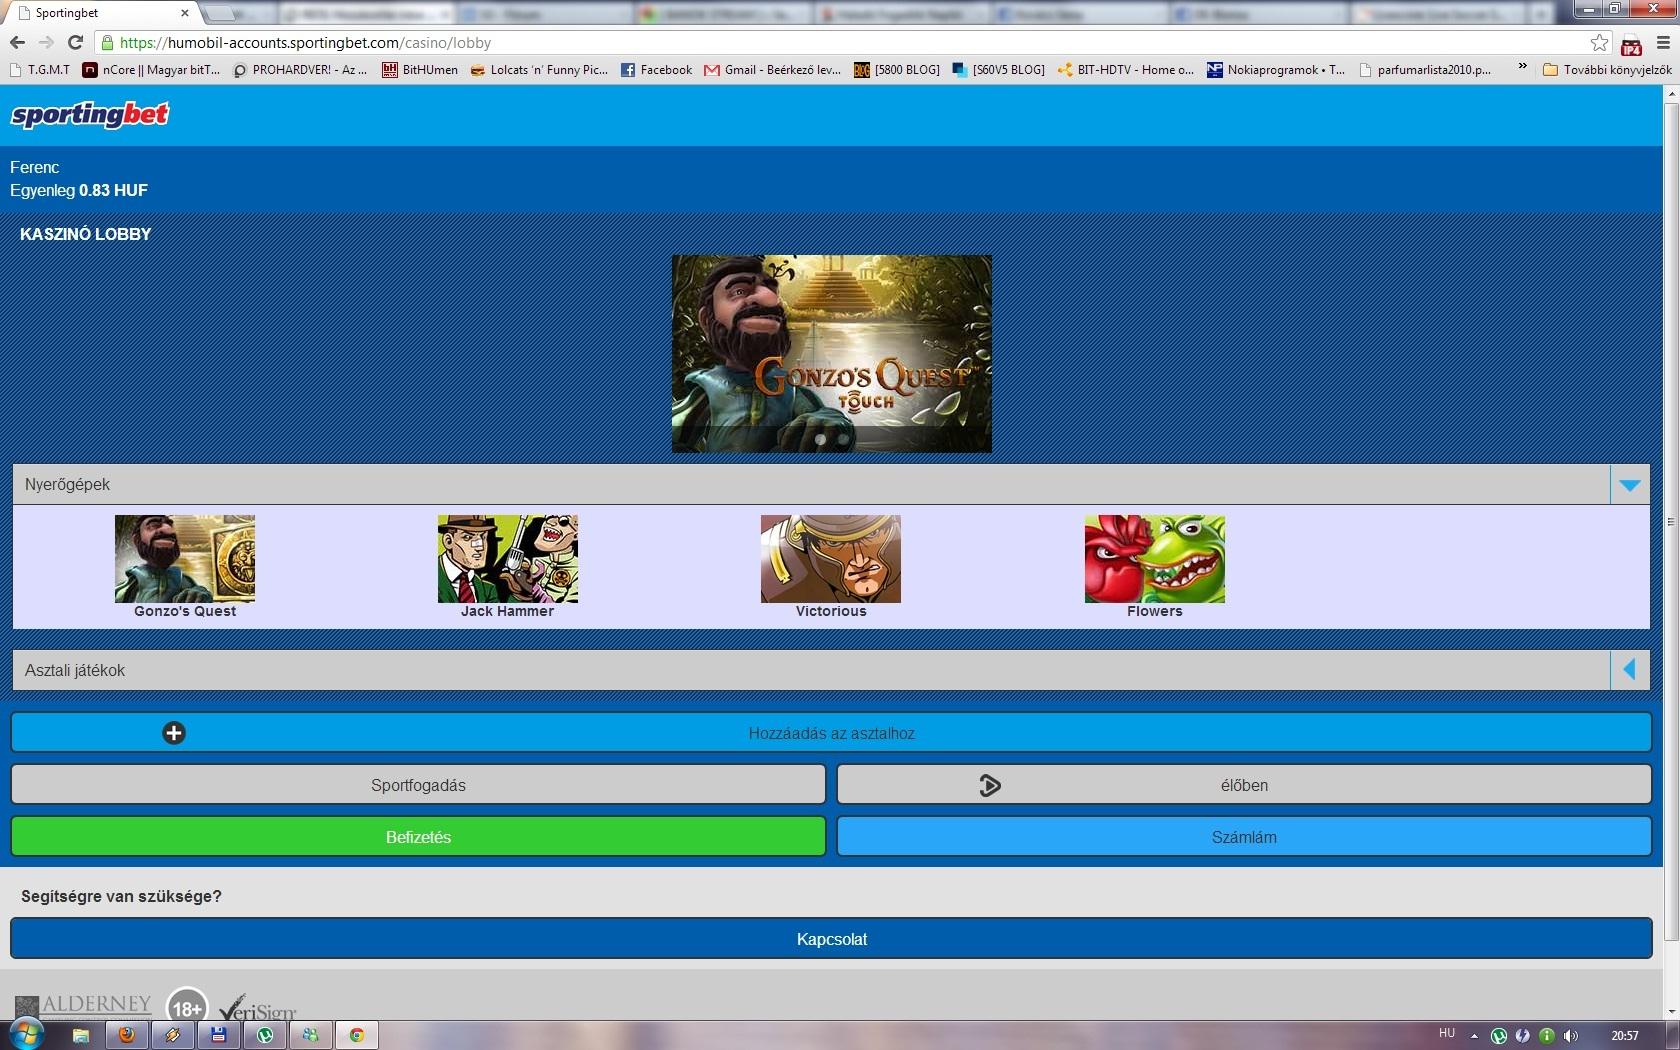Screen dimensions: 1680x1050
Task: Switch to Firefox in the taskbar
Action: (127, 1035)
